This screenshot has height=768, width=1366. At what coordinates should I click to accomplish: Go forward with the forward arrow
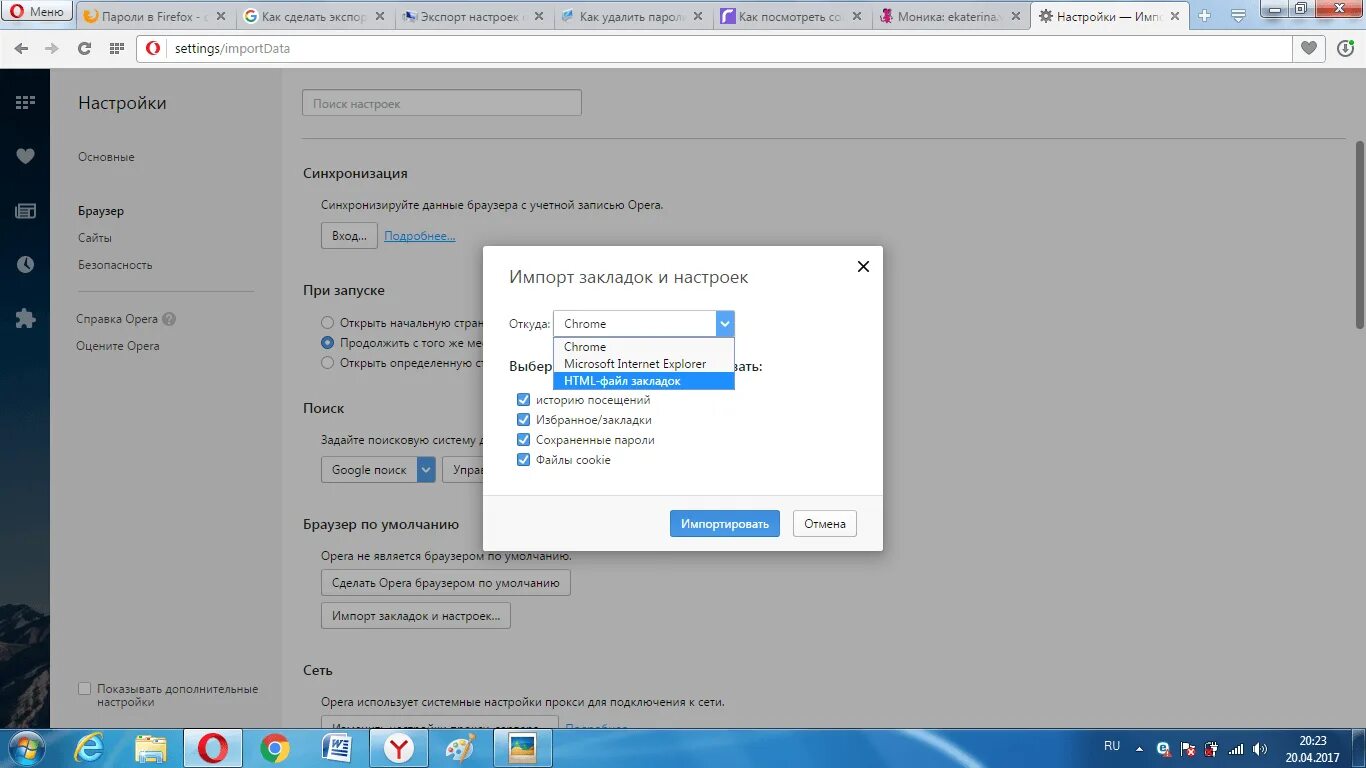(x=52, y=49)
